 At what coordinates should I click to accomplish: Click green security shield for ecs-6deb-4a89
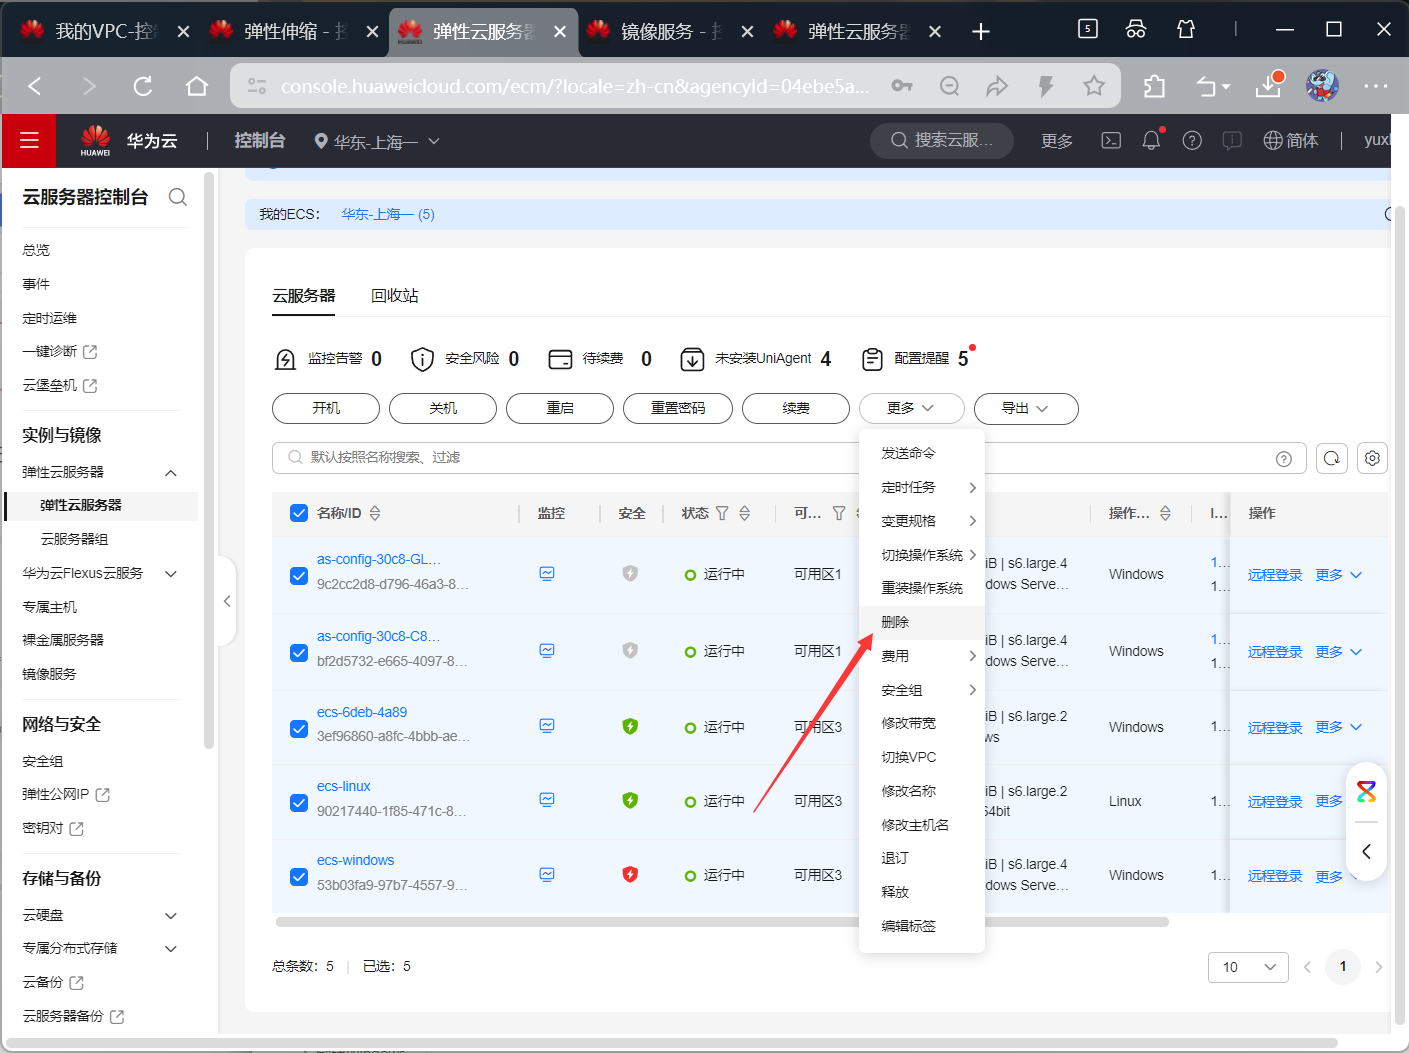point(630,727)
